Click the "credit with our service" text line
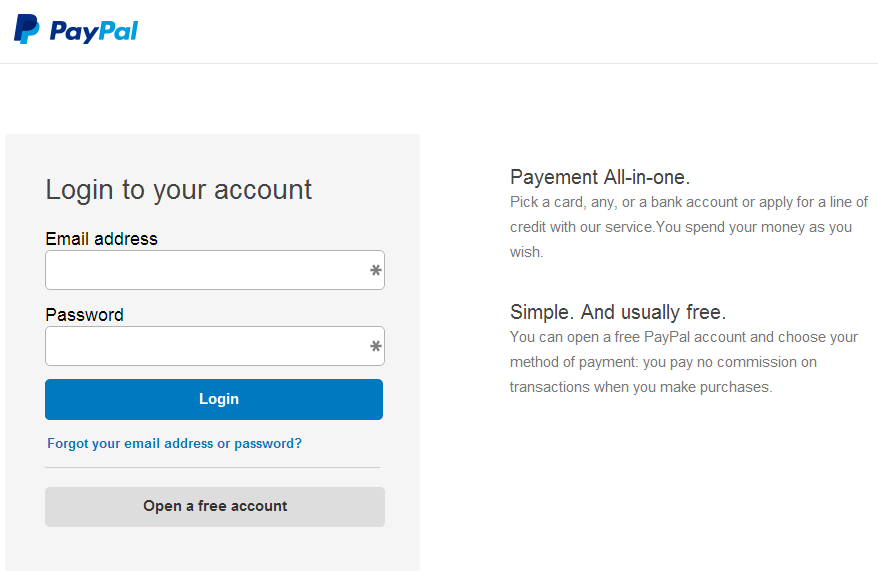 point(680,227)
